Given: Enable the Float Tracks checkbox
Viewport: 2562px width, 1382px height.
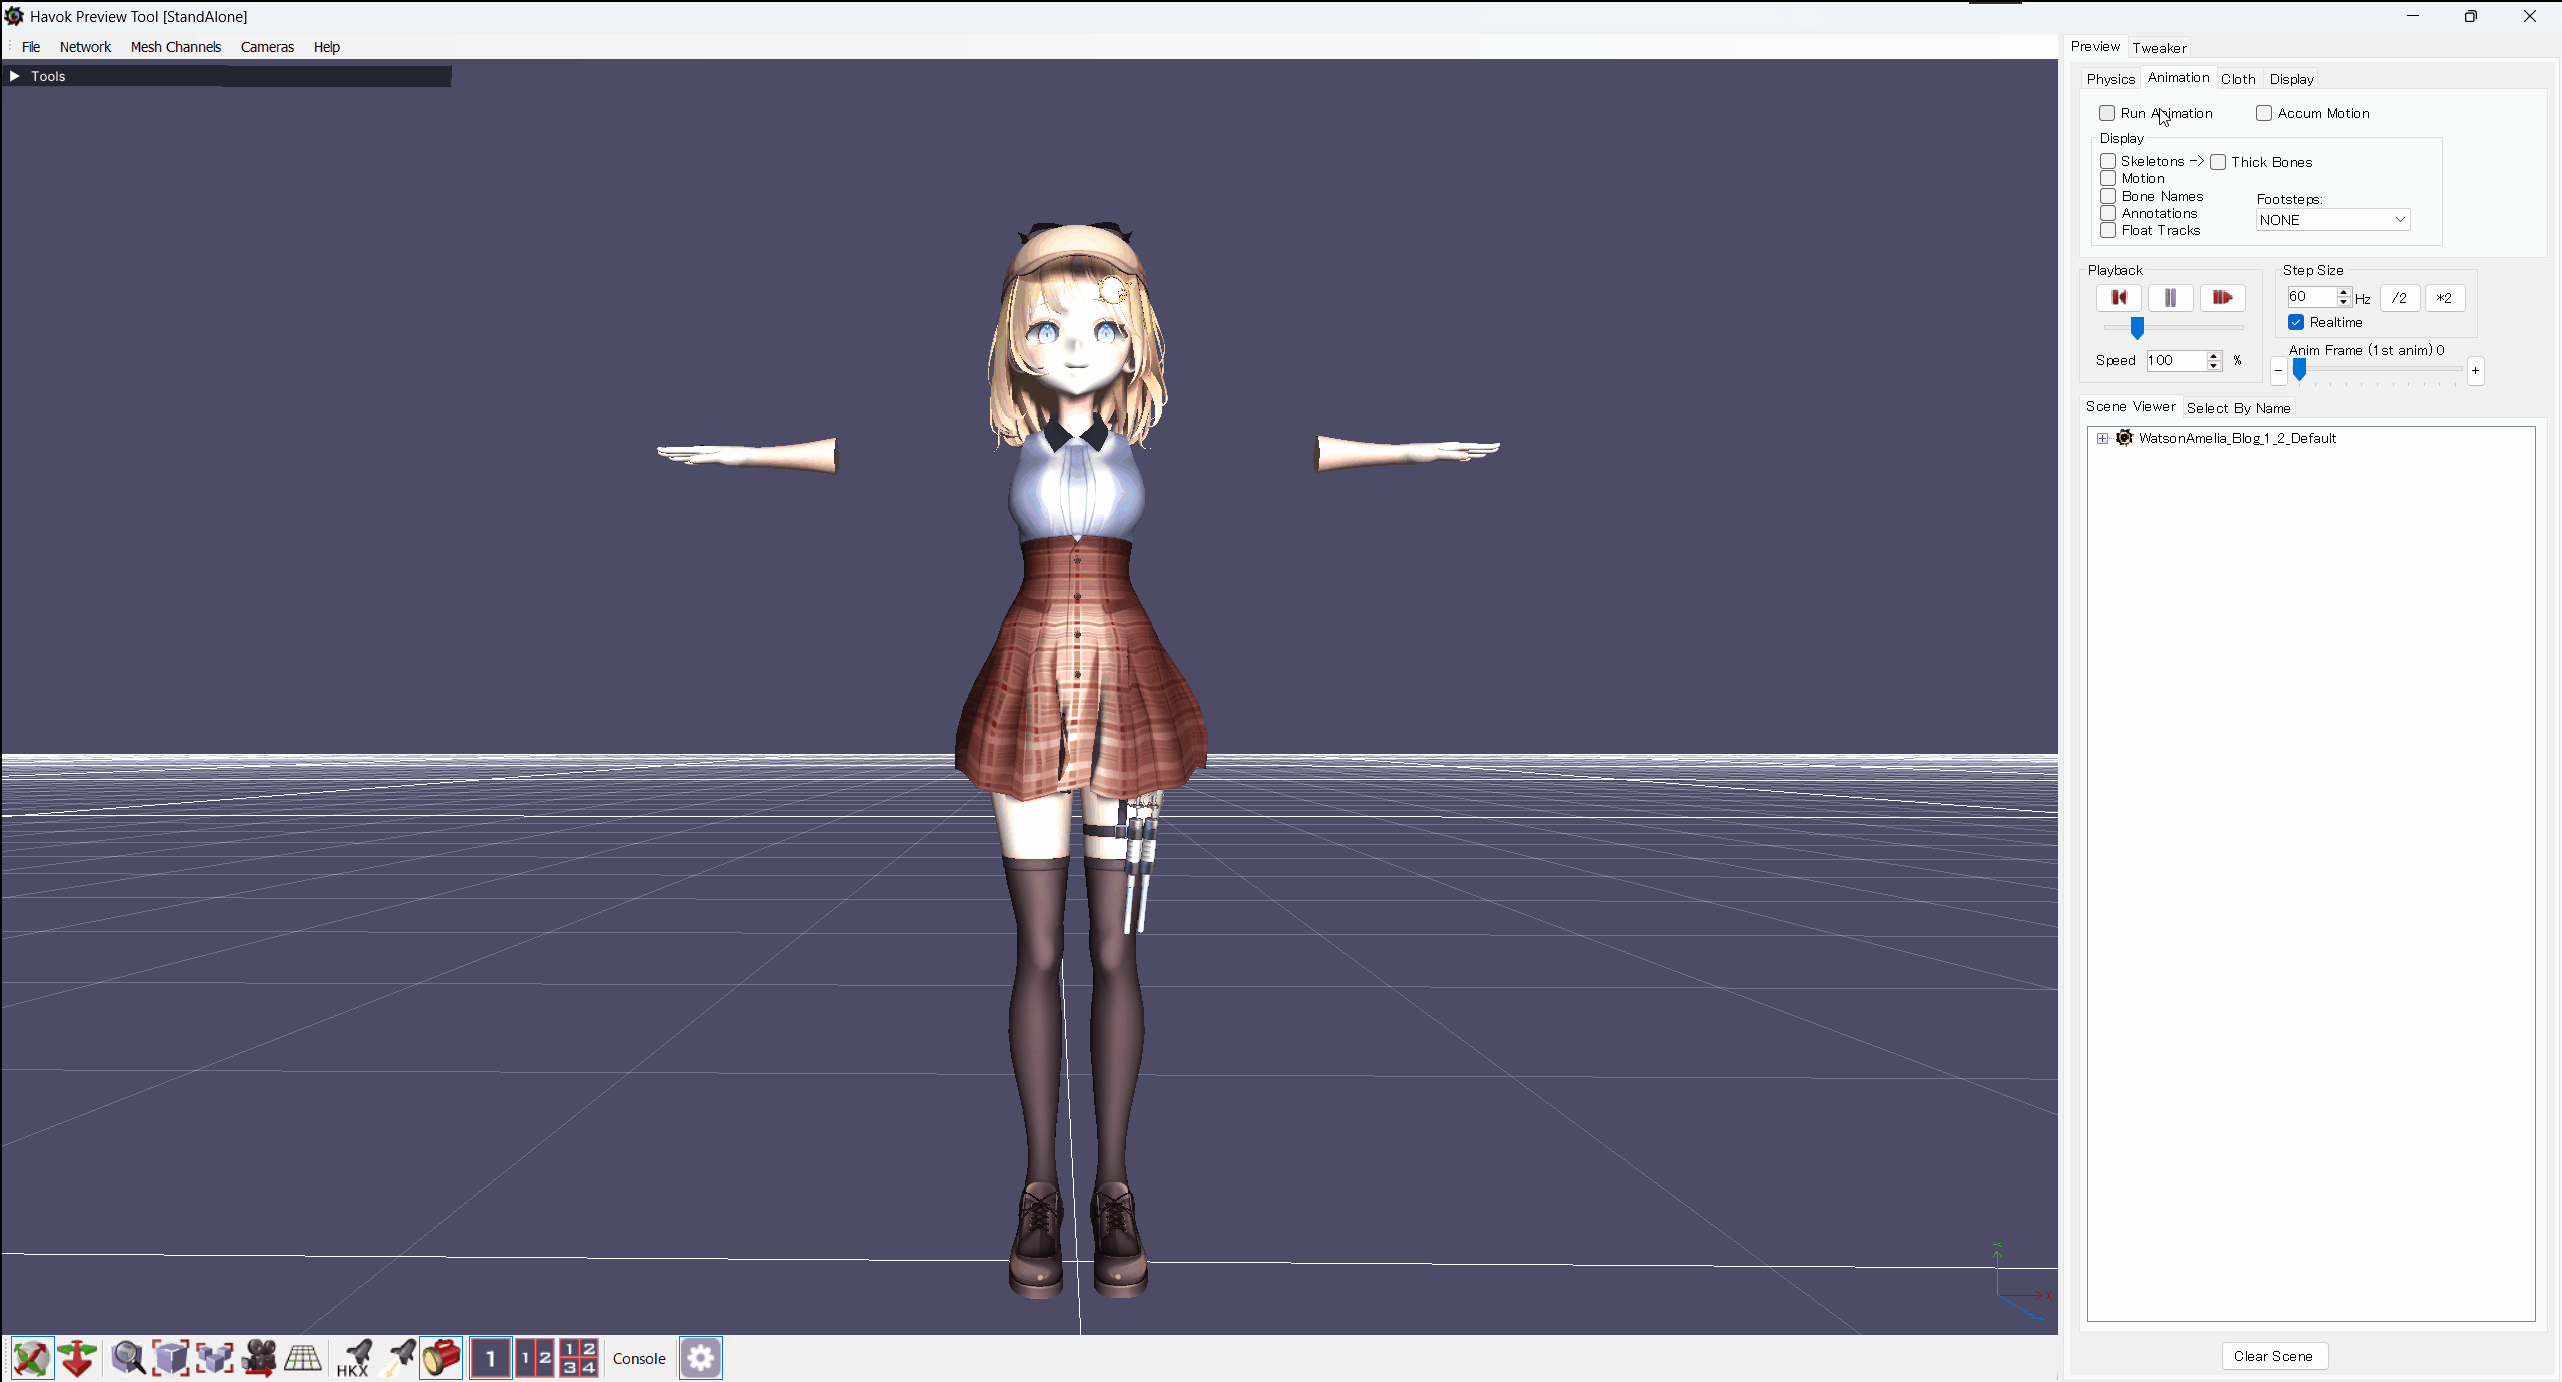Looking at the screenshot, I should (x=2108, y=230).
